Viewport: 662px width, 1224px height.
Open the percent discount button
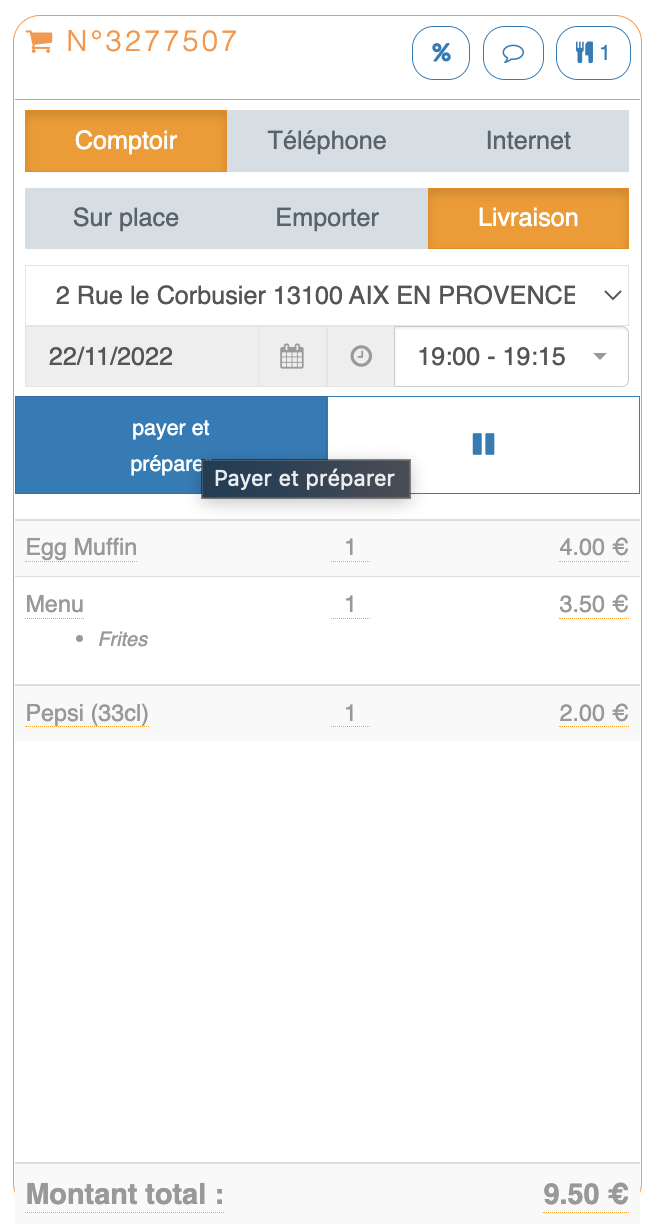(441, 53)
